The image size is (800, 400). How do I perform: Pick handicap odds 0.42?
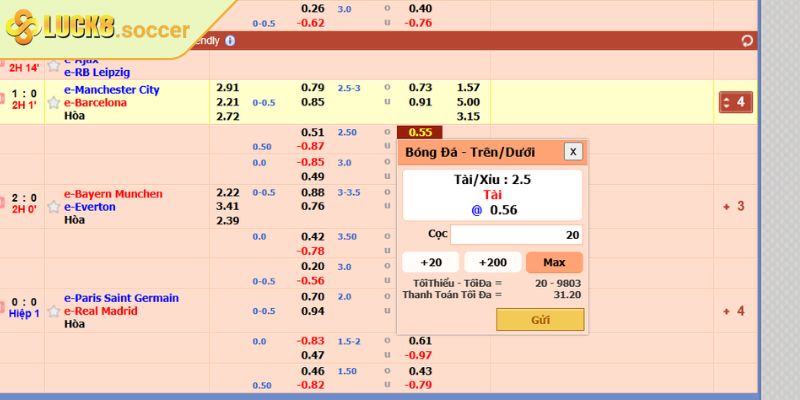point(313,237)
